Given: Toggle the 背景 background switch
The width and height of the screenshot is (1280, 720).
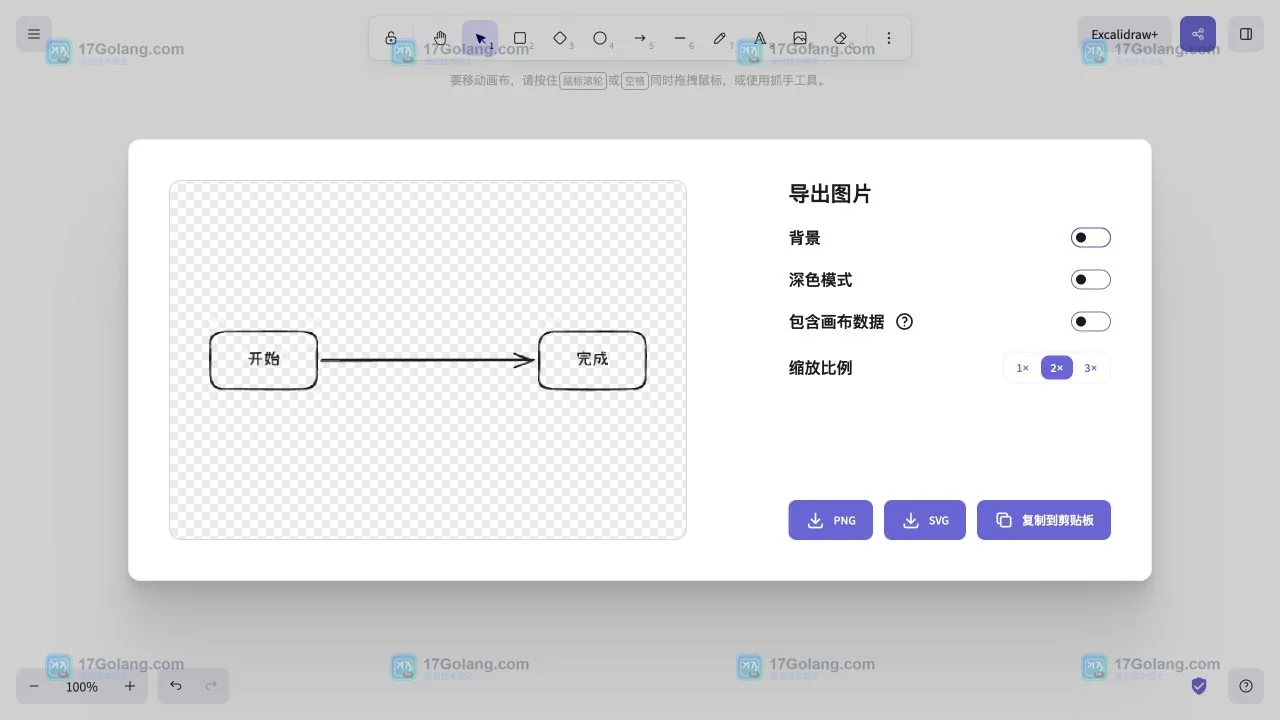Looking at the screenshot, I should coord(1091,238).
